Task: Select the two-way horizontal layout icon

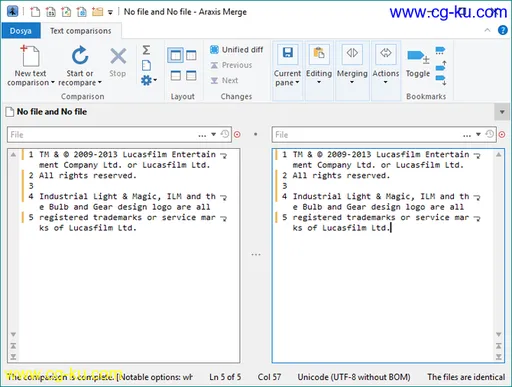Action: coord(176,76)
